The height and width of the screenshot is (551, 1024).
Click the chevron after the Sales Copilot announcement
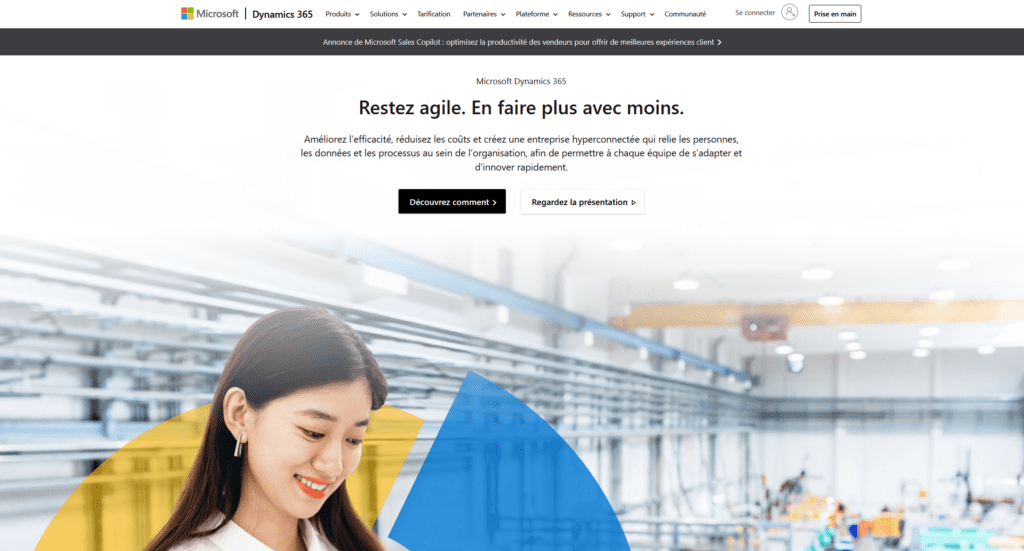(x=720, y=42)
